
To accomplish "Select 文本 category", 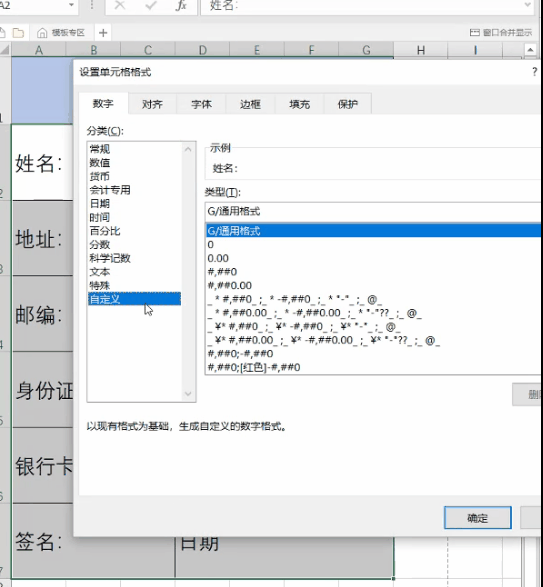I will (134, 272).
